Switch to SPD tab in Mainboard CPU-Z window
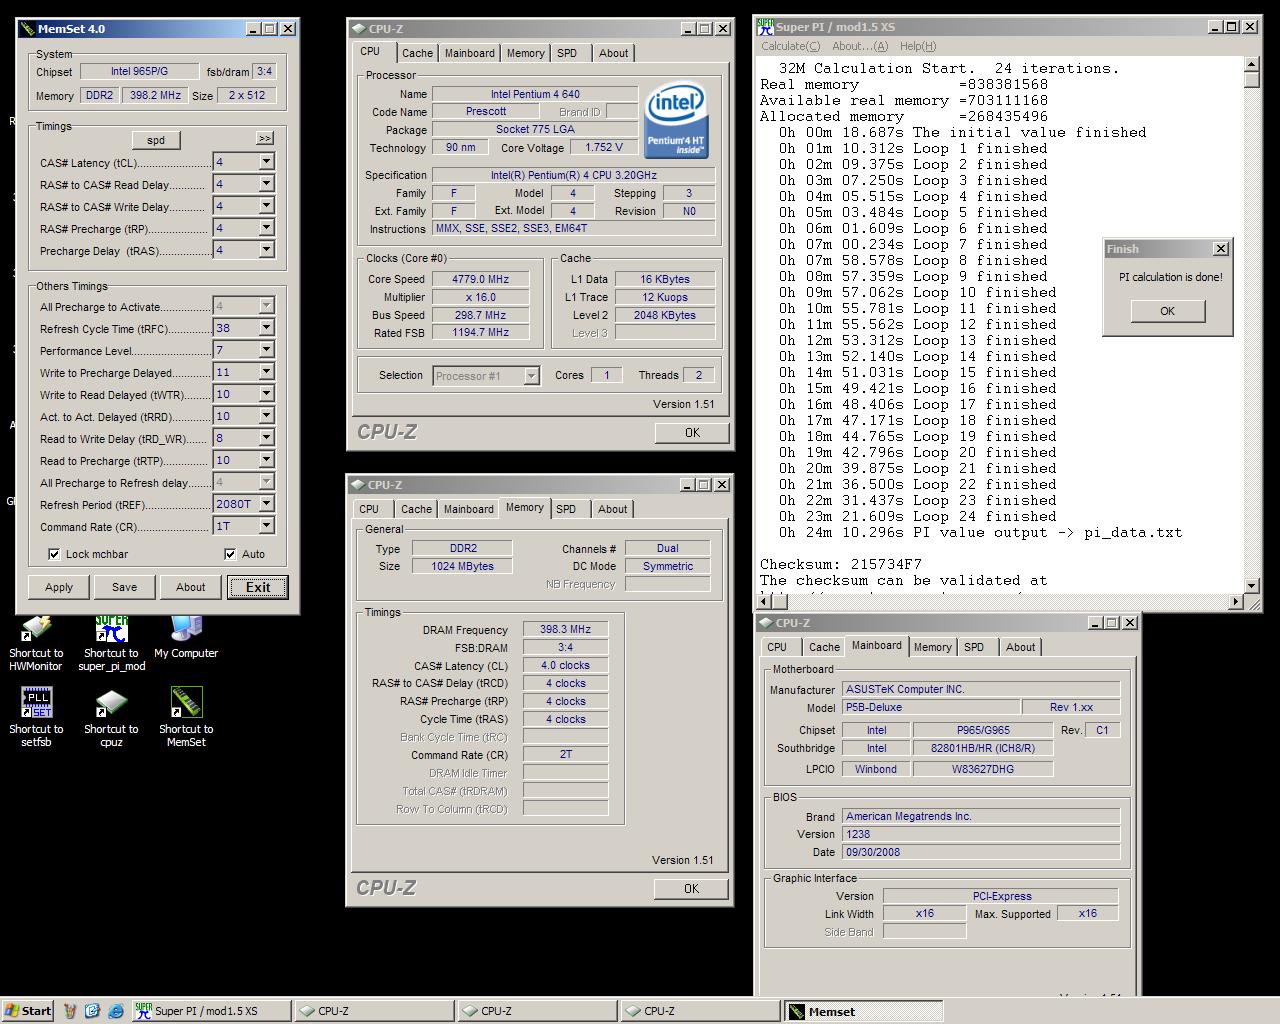The width and height of the screenshot is (1280, 1024). point(974,647)
